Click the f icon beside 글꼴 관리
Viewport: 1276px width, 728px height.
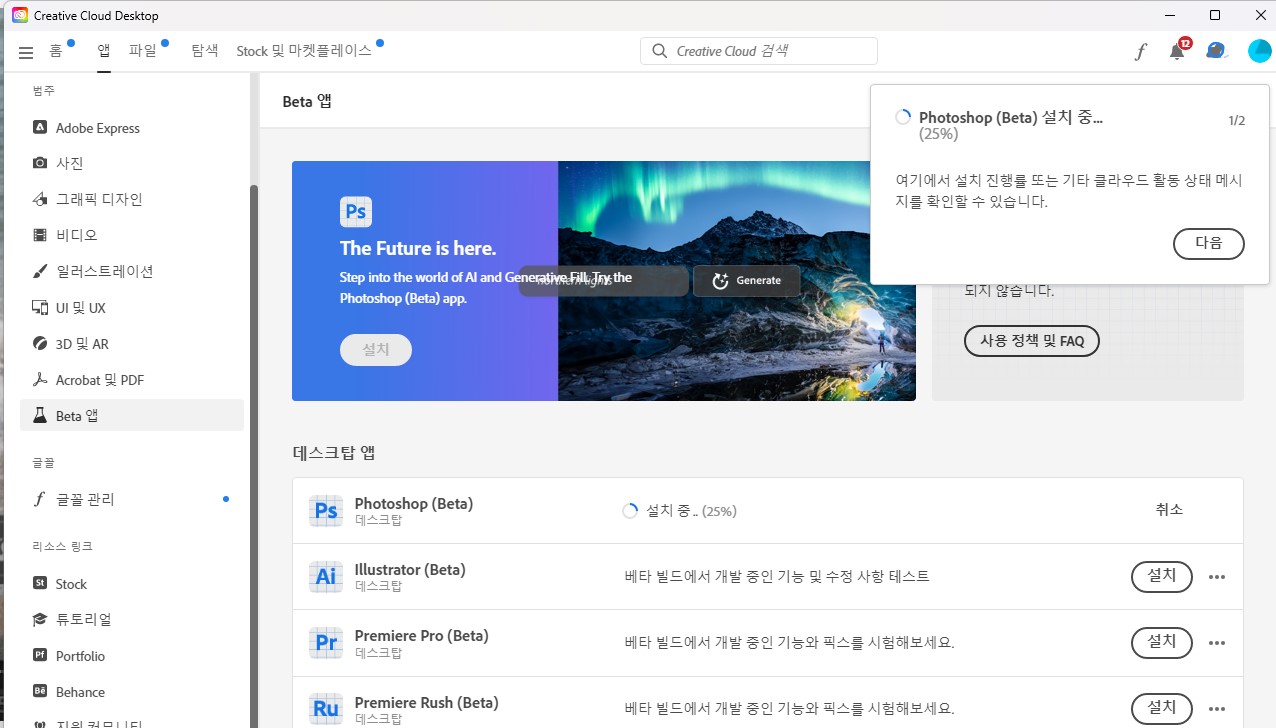click(x=40, y=499)
